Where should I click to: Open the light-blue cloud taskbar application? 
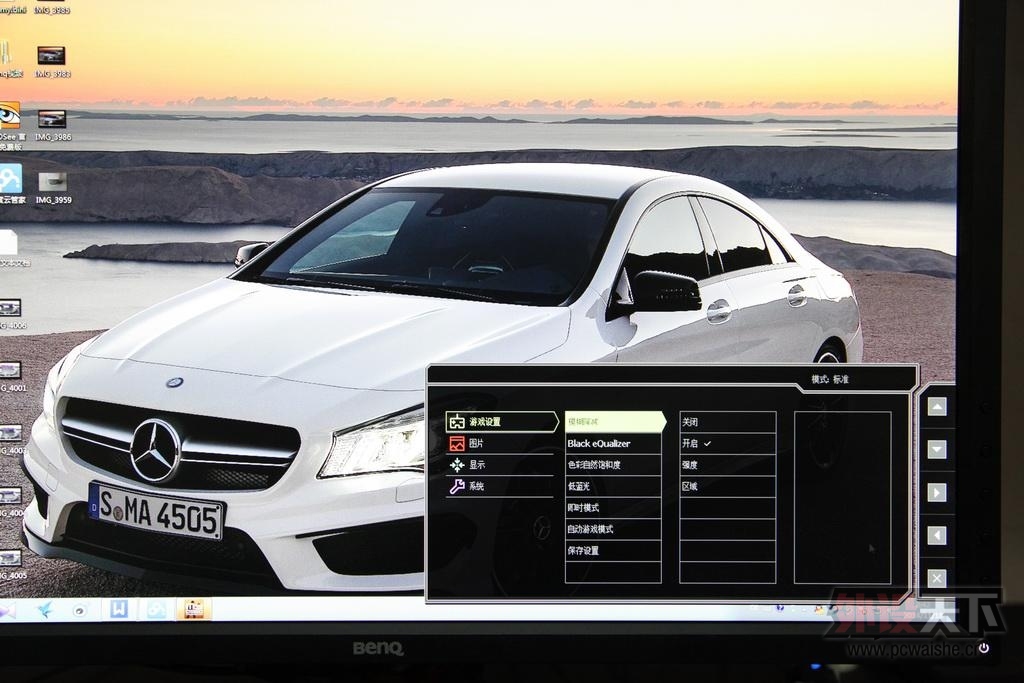pos(156,610)
